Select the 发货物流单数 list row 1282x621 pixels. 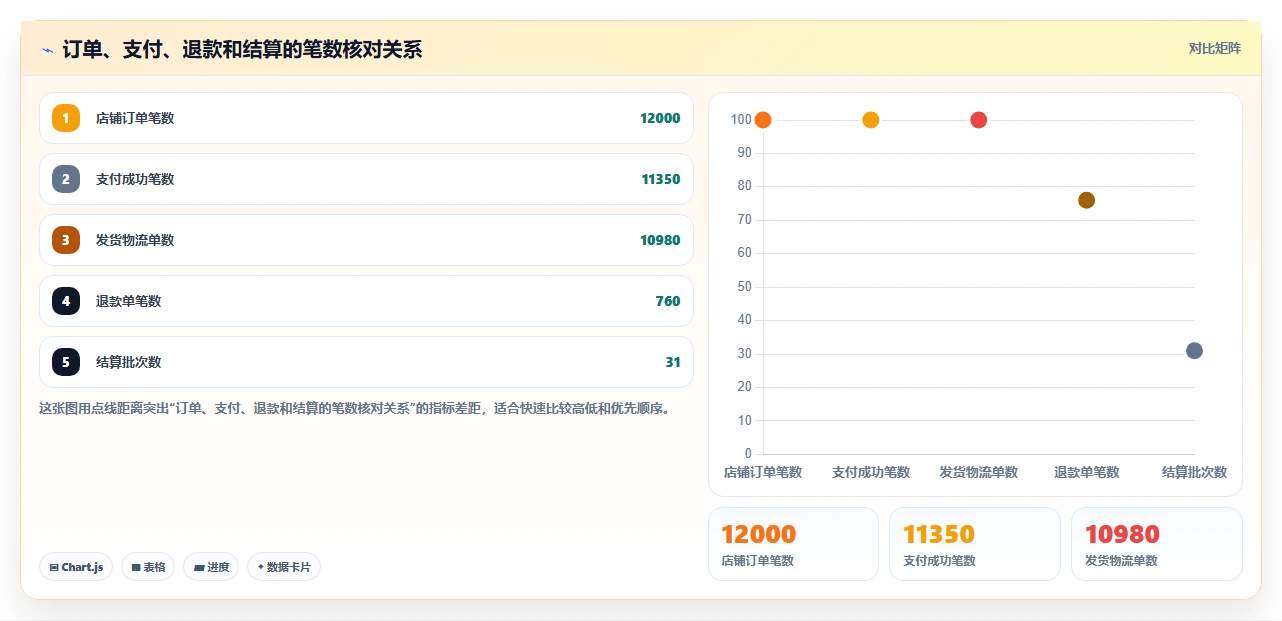[366, 240]
